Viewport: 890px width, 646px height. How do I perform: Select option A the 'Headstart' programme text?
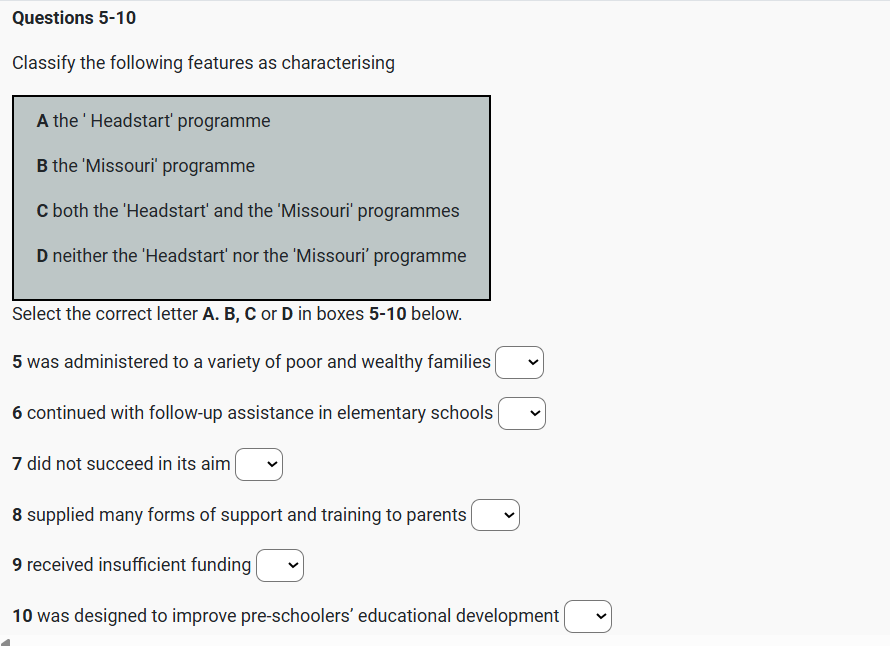pyautogui.click(x=153, y=121)
